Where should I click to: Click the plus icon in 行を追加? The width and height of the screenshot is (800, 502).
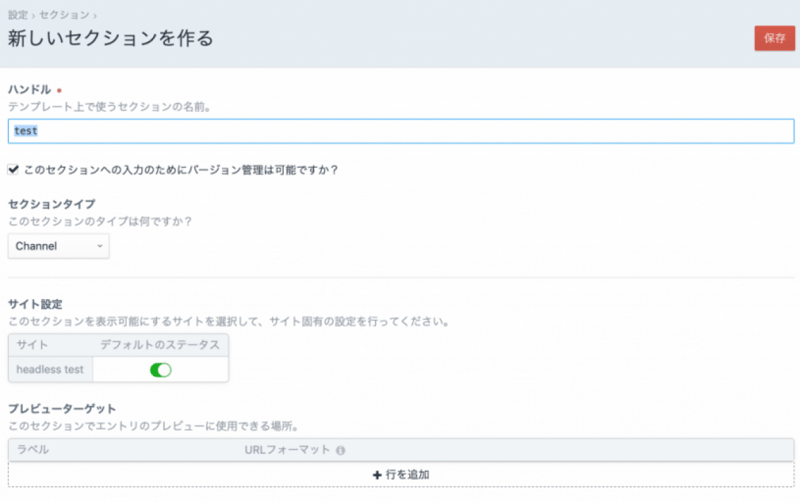pyautogui.click(x=376, y=474)
